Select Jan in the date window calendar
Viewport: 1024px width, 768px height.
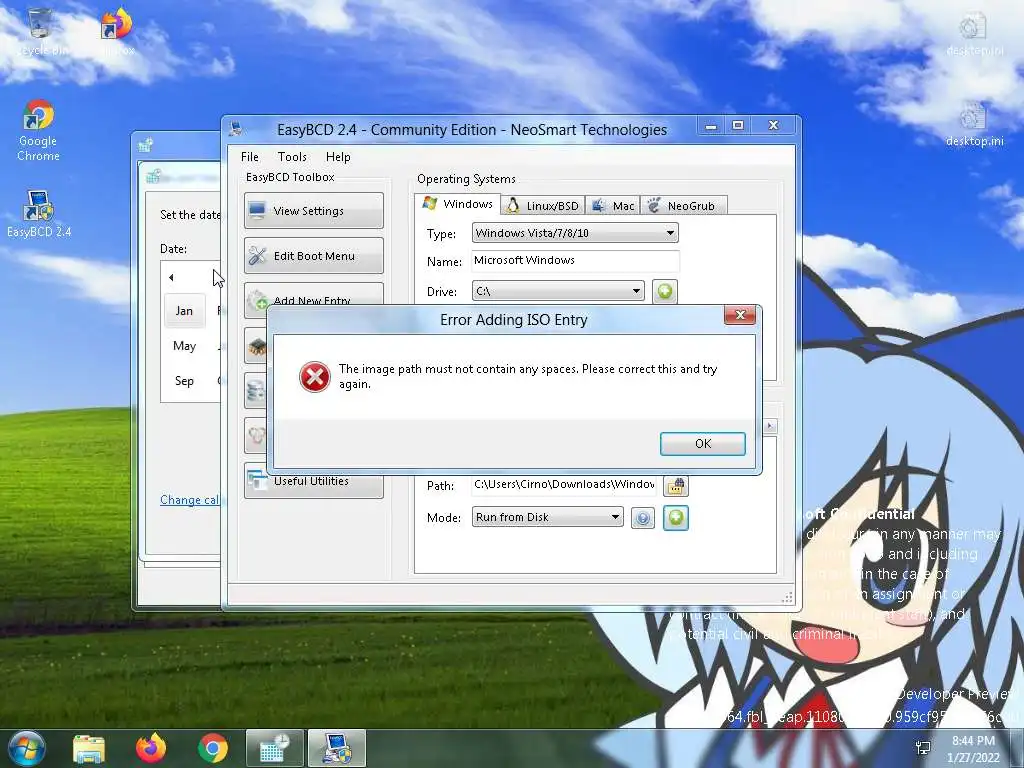[x=184, y=311]
